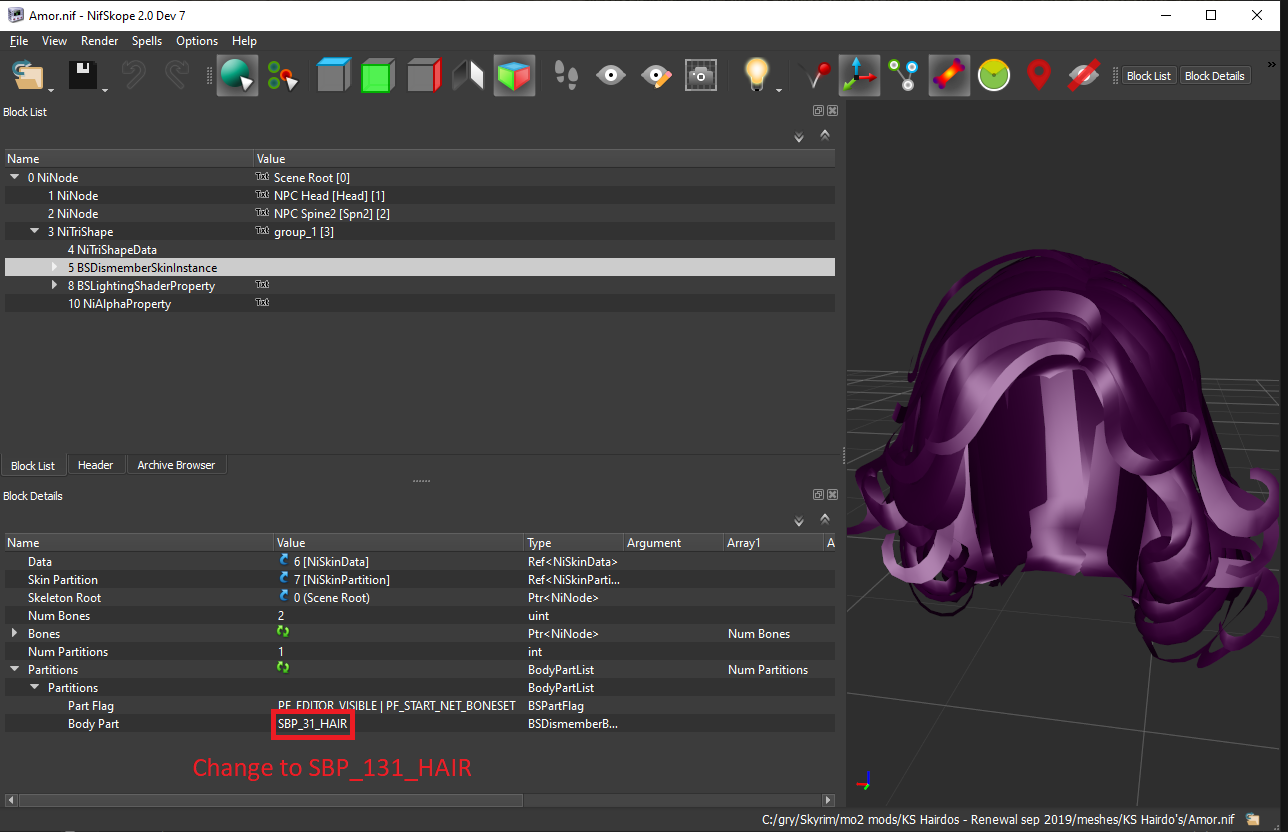
Task: Select the Block List tab
Action: point(33,466)
